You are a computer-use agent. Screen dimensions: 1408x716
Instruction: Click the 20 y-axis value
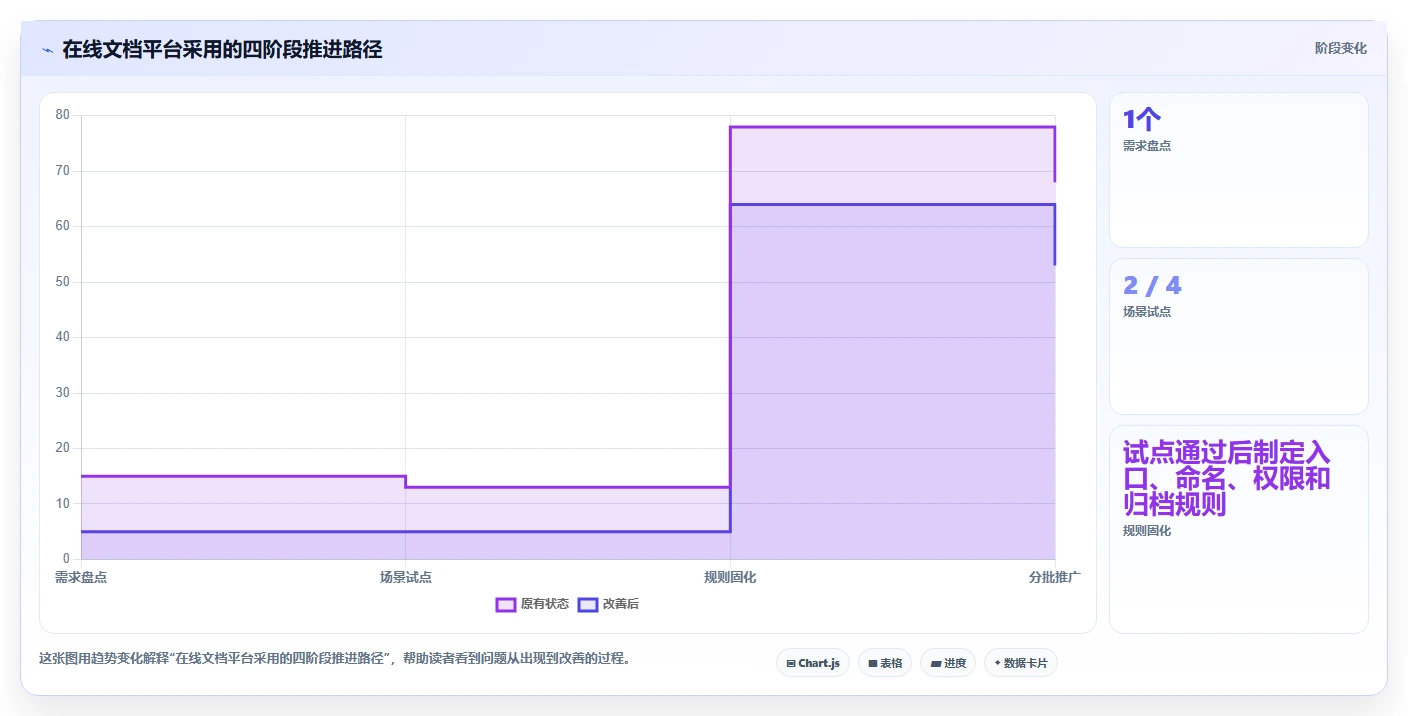(x=63, y=448)
